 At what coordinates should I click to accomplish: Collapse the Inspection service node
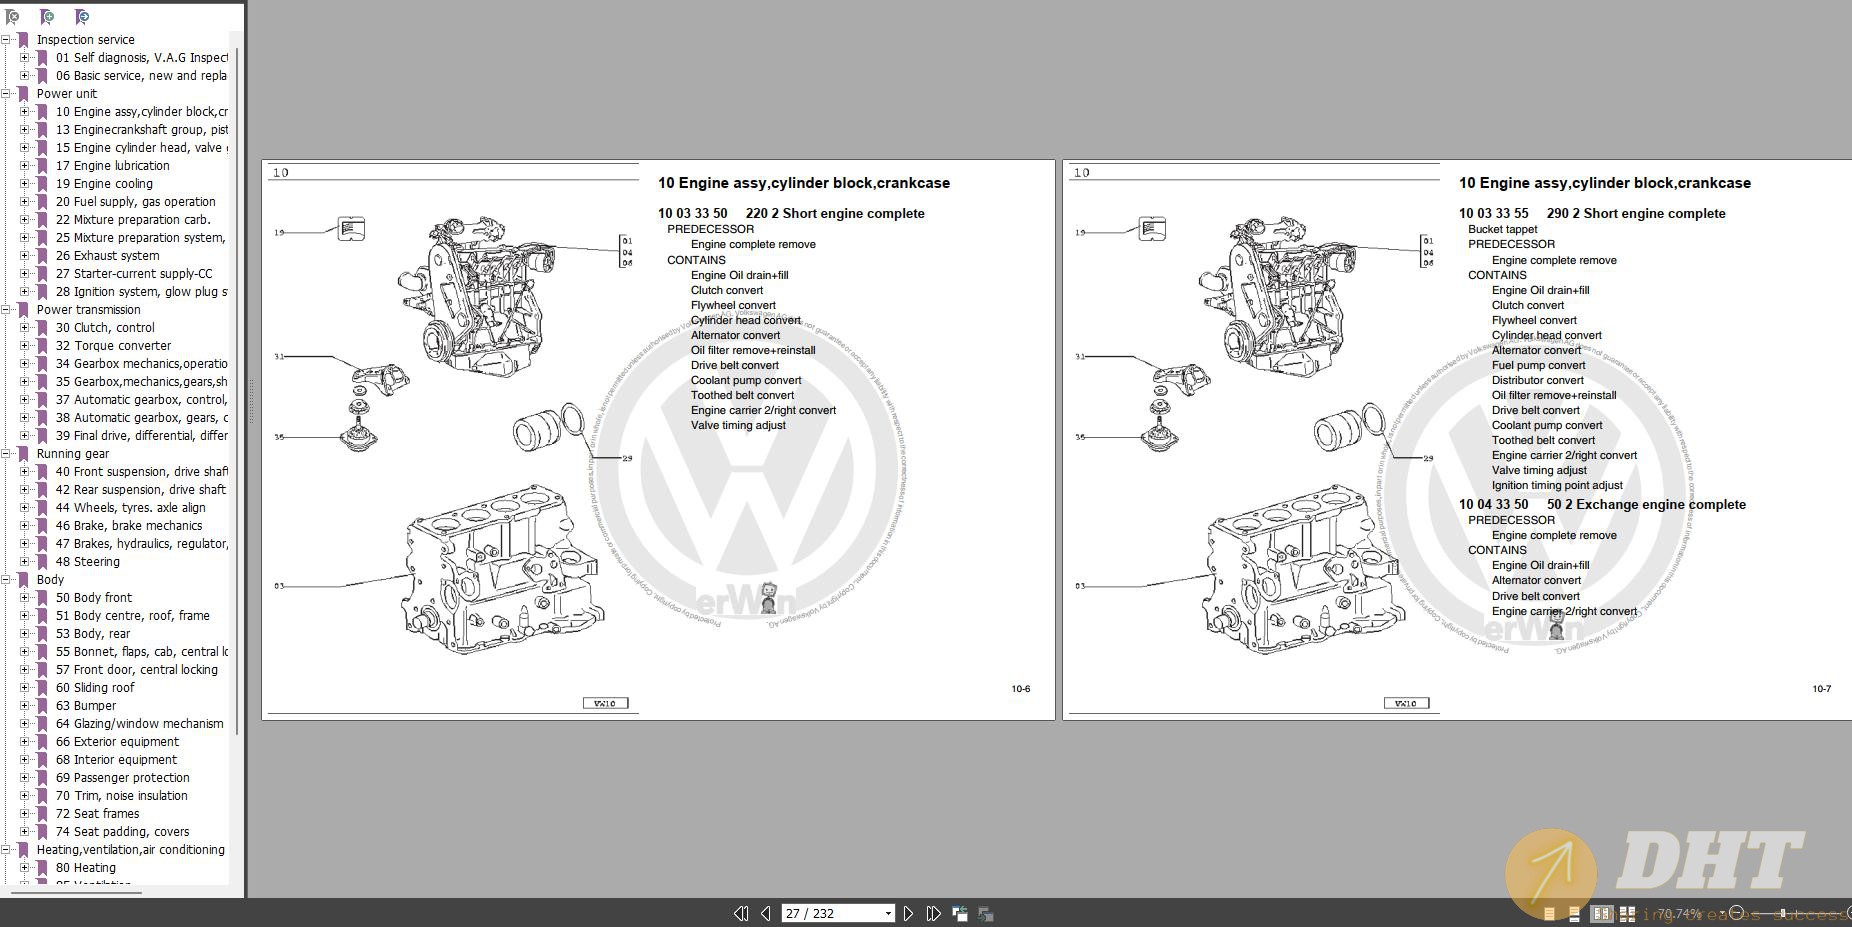tap(6, 40)
